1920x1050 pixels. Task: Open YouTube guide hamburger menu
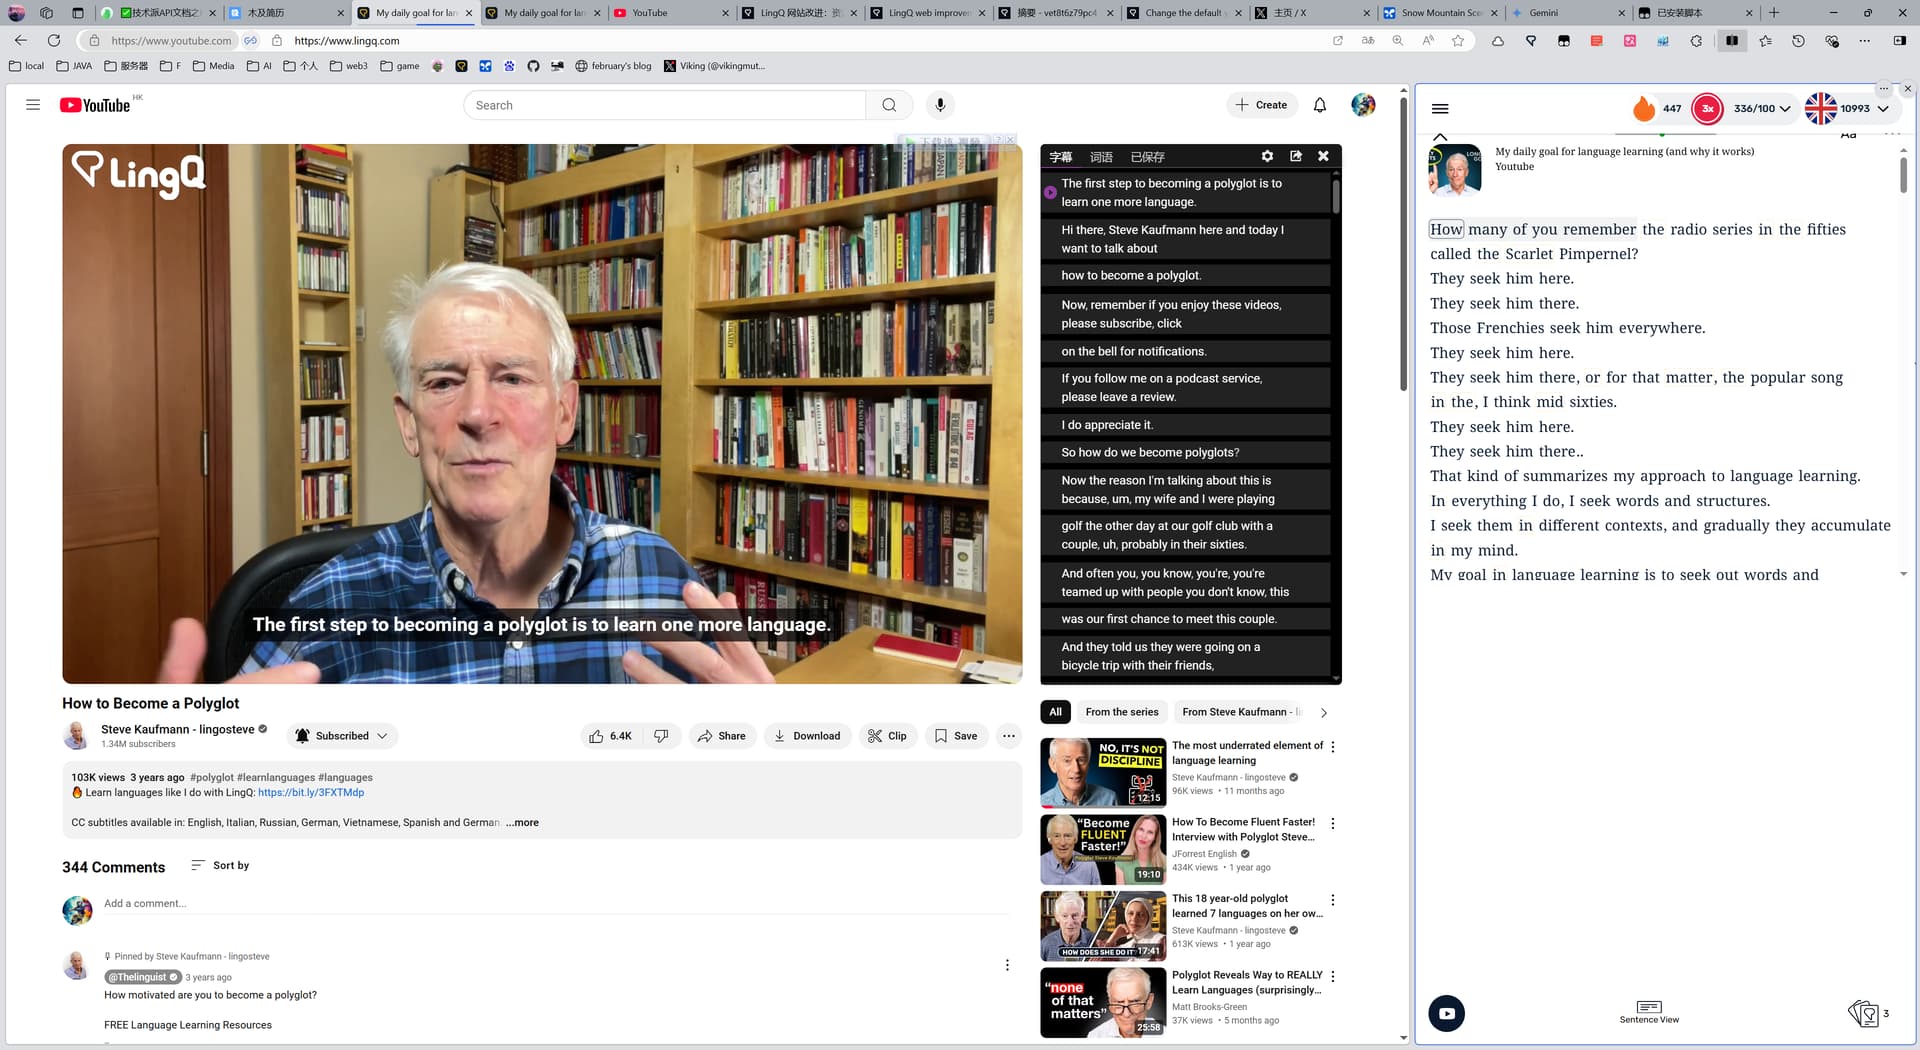(x=33, y=105)
